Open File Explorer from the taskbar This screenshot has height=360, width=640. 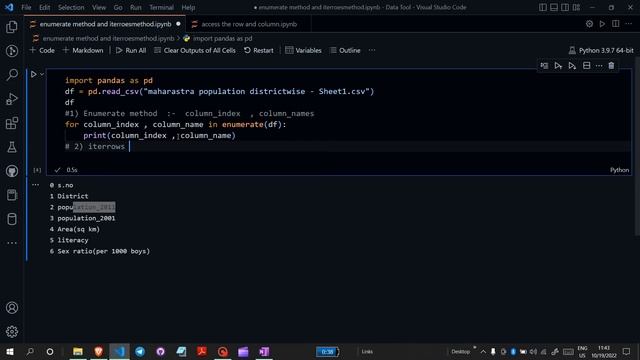[78, 351]
